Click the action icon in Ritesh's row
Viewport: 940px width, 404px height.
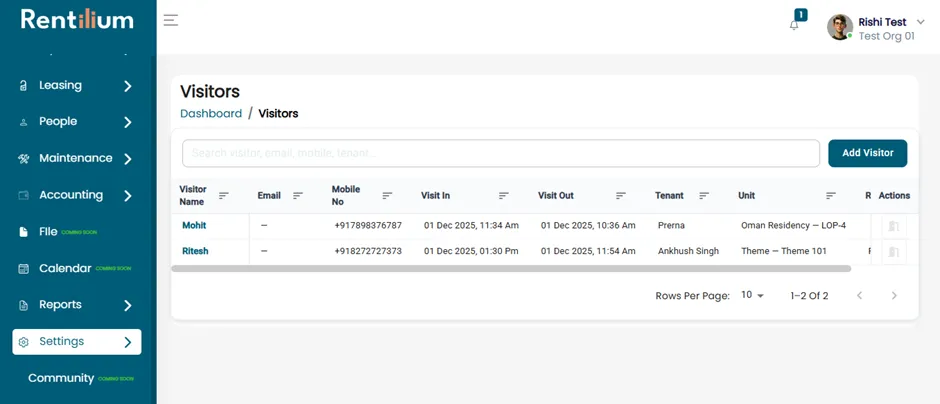(894, 252)
